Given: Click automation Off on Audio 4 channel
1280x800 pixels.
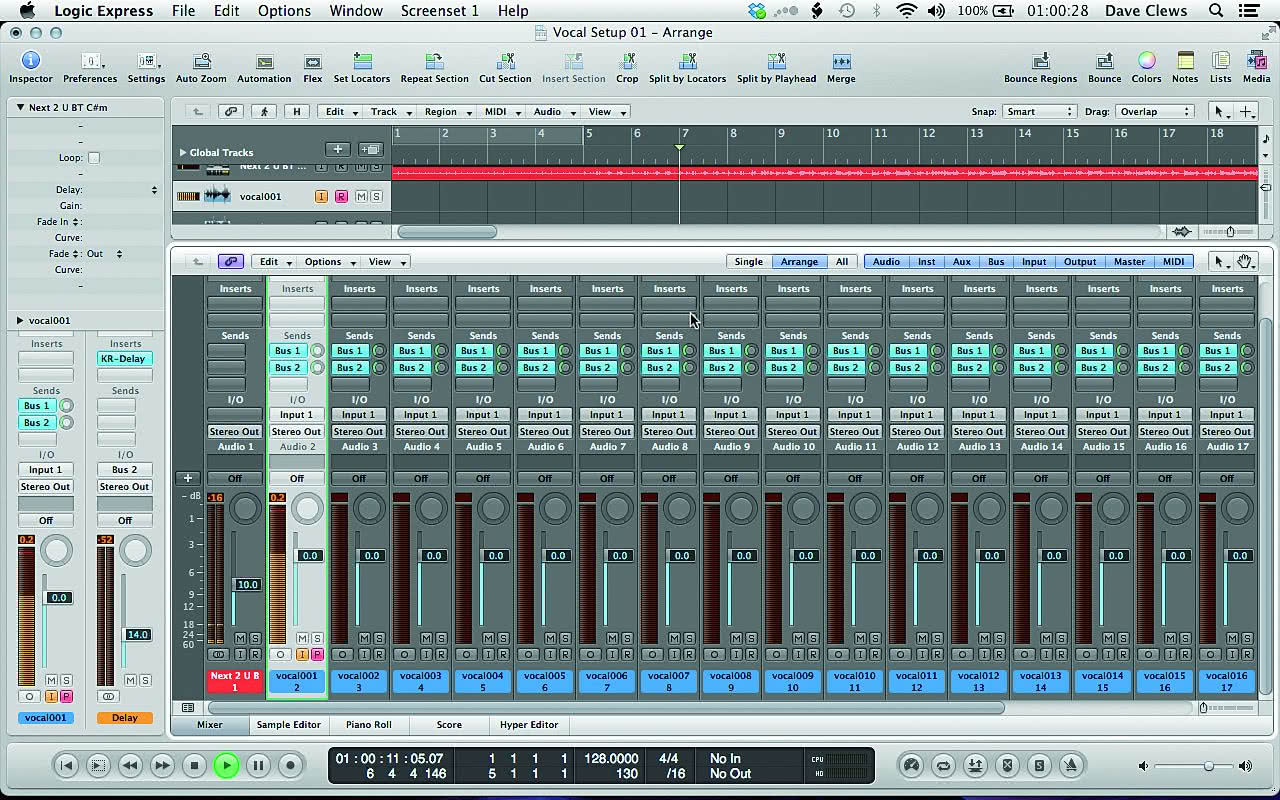Looking at the screenshot, I should pos(421,479).
